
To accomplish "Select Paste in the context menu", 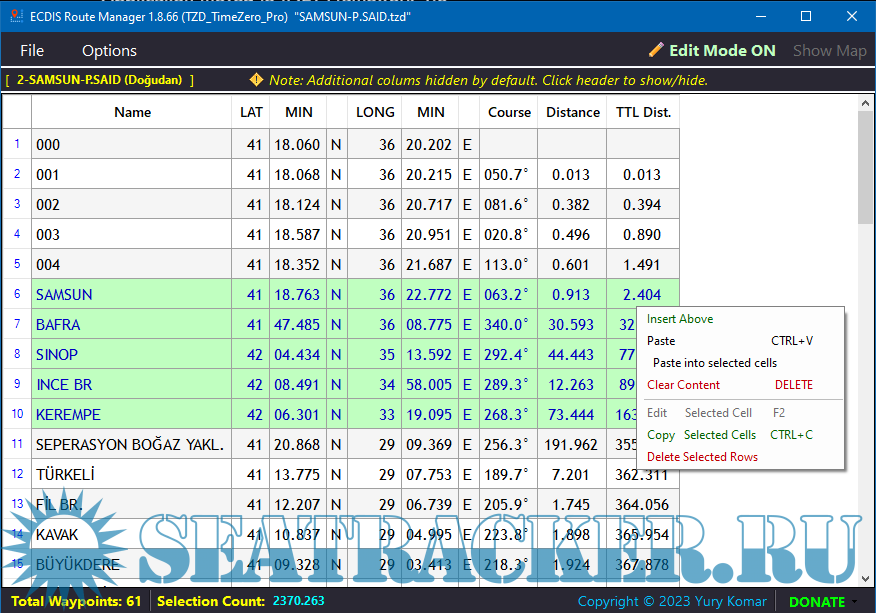I will point(661,341).
